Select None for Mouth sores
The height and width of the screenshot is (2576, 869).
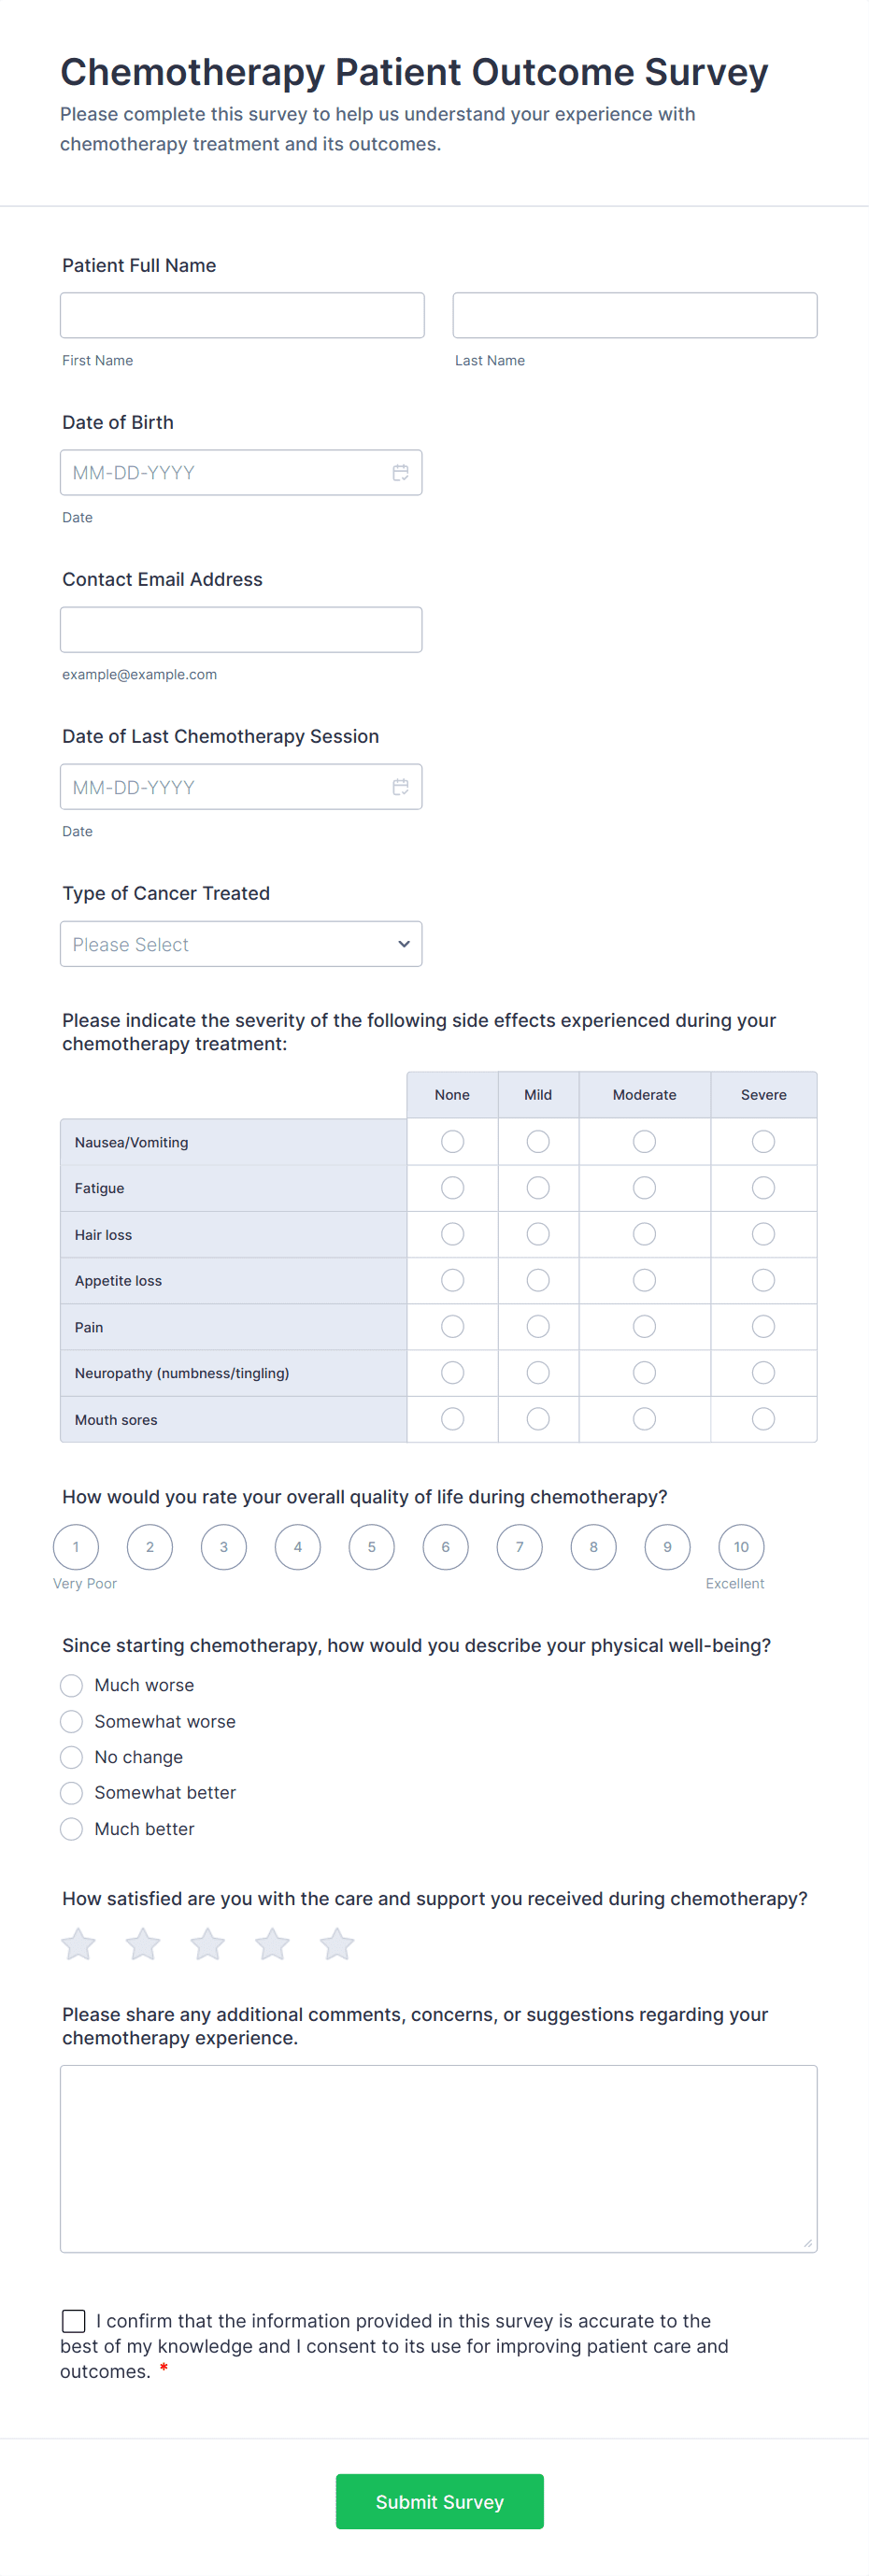coord(452,1419)
